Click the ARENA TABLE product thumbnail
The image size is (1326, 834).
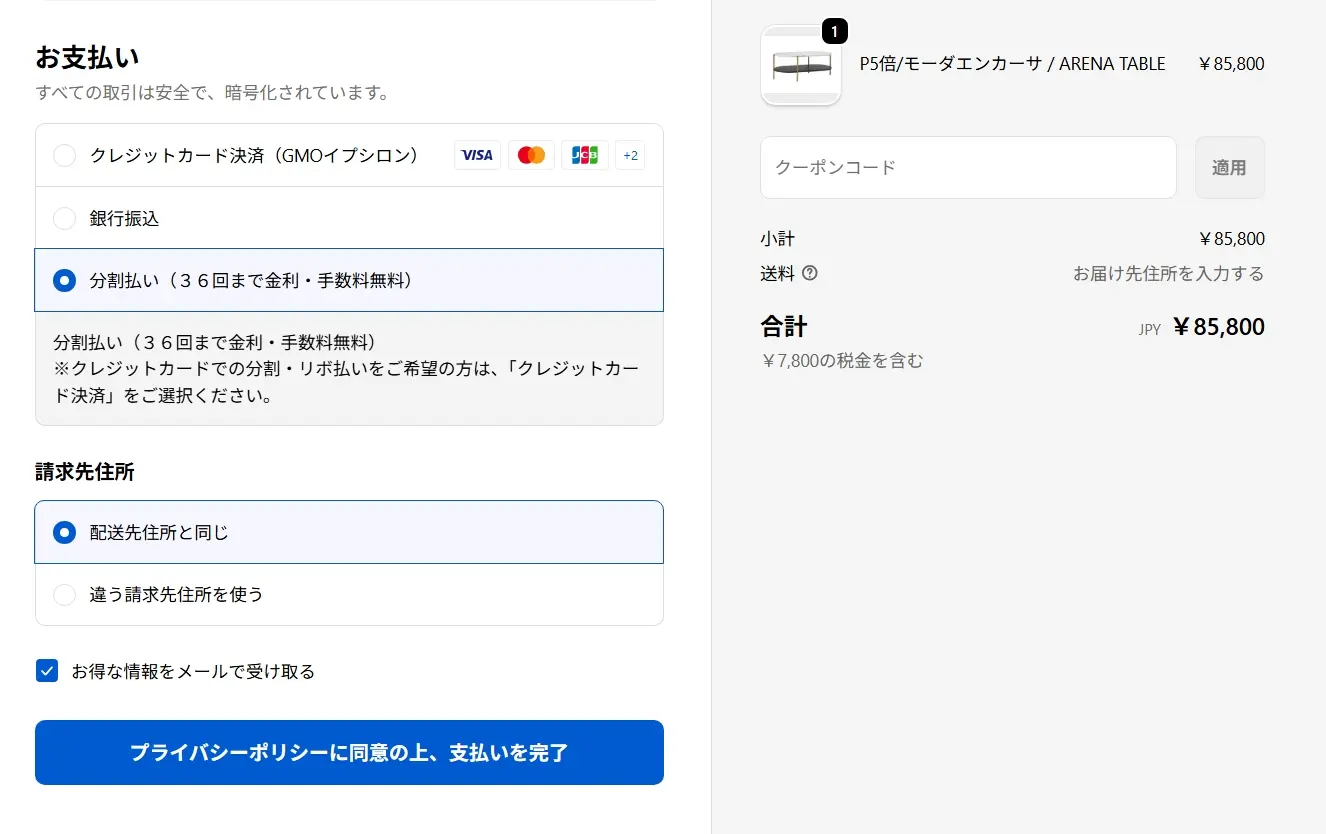coord(800,66)
